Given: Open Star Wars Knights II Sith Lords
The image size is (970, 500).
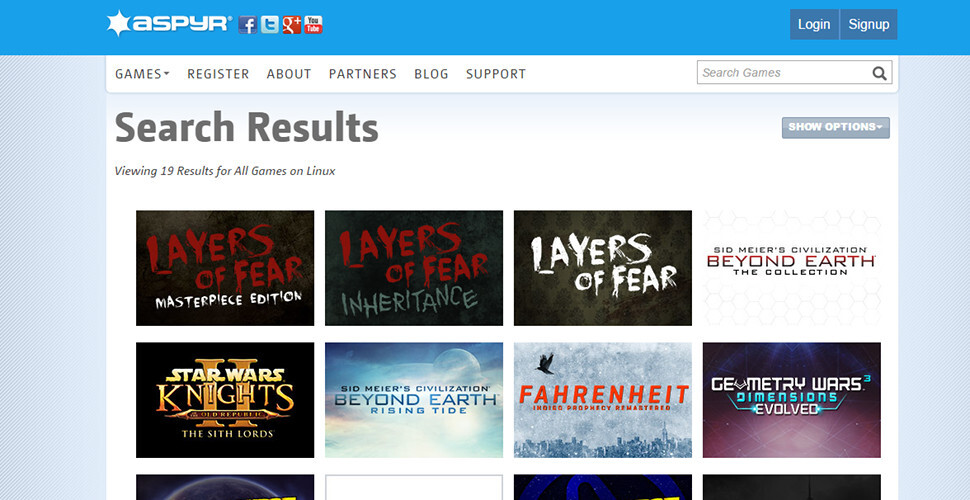Looking at the screenshot, I should point(225,400).
